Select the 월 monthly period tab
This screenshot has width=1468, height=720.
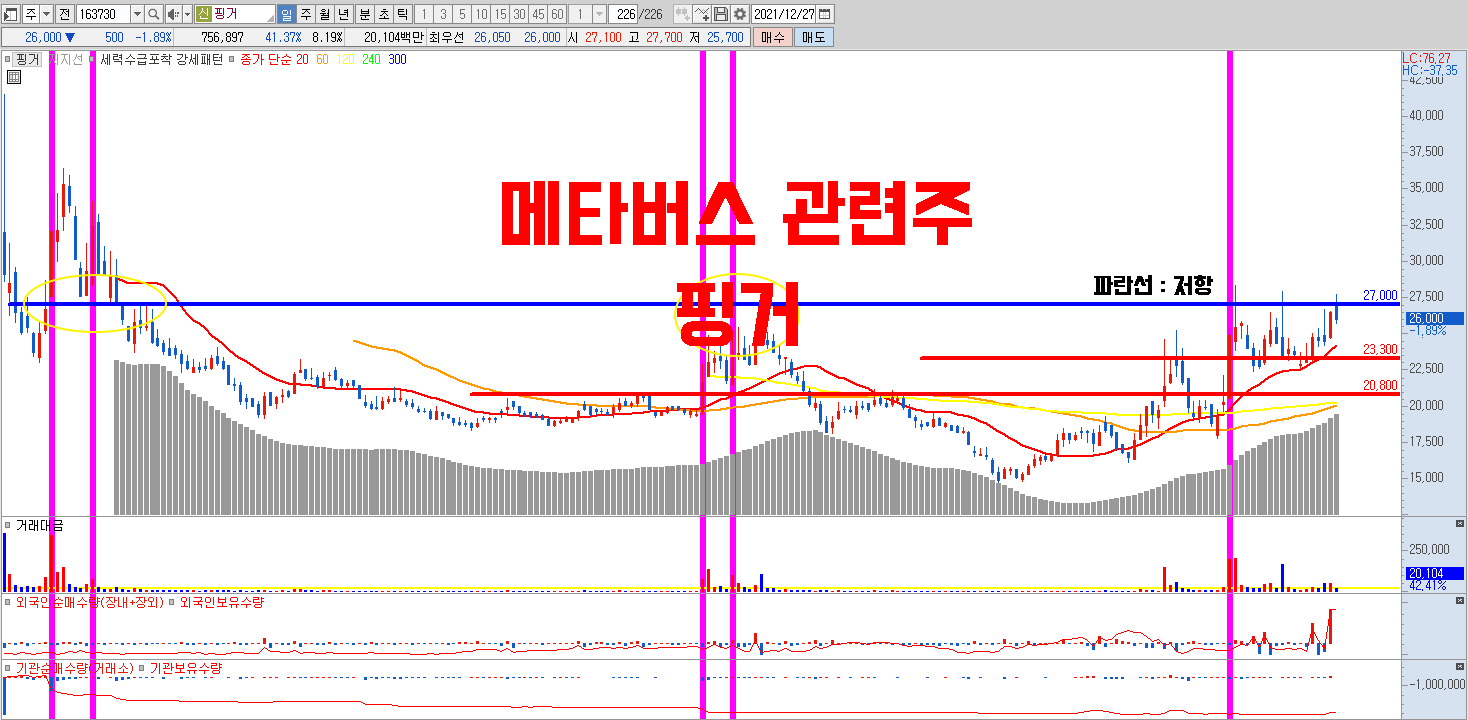325,14
